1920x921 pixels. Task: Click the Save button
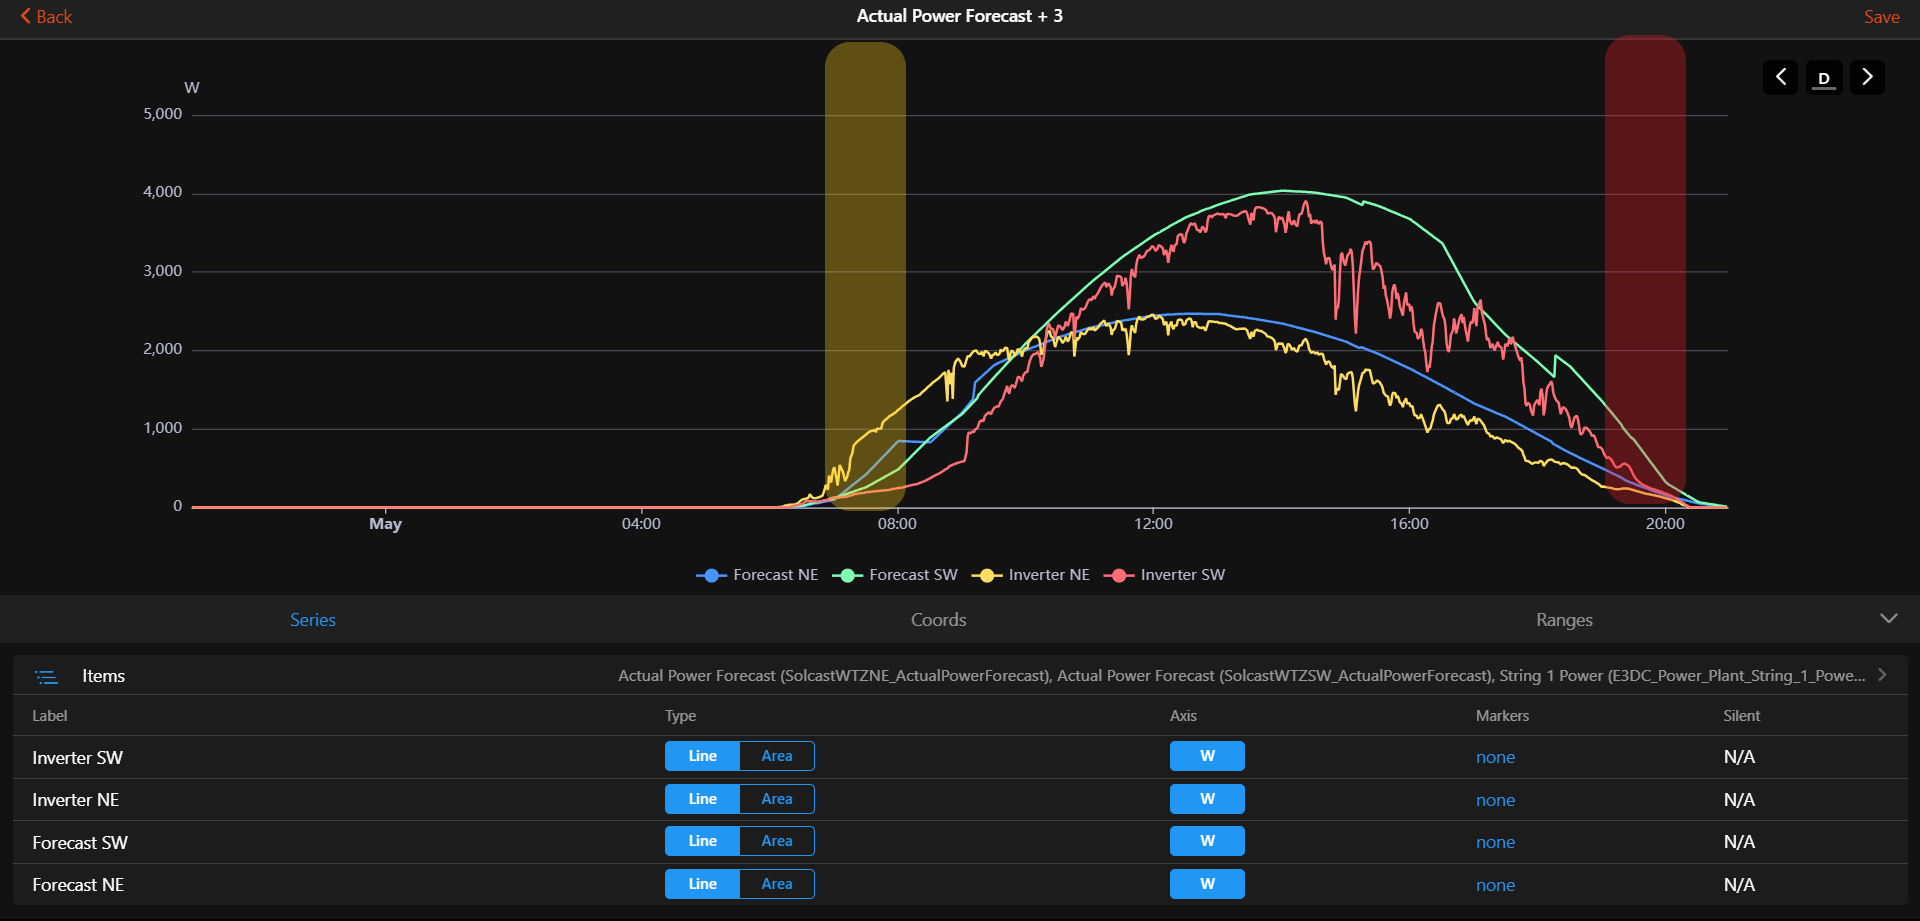1881,17
